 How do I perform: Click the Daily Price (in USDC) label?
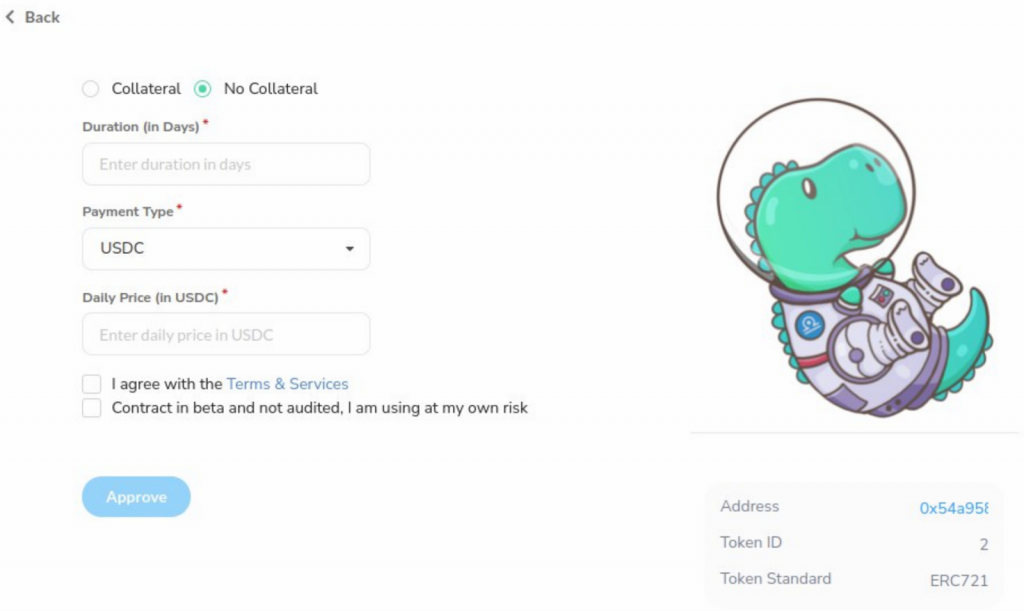point(150,297)
